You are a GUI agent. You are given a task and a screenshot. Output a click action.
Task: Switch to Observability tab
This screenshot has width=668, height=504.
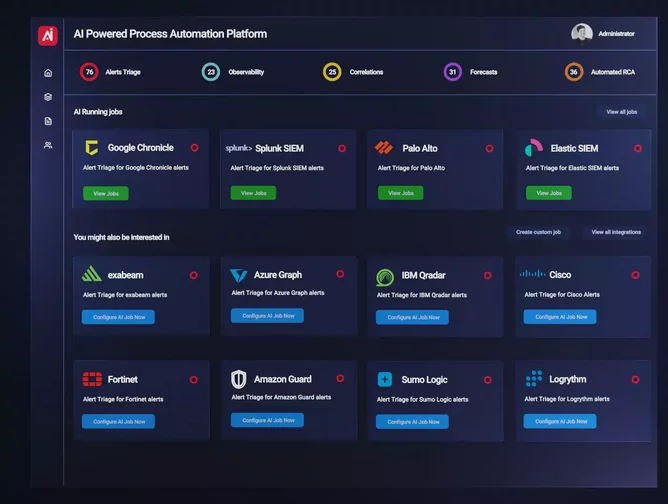point(246,72)
